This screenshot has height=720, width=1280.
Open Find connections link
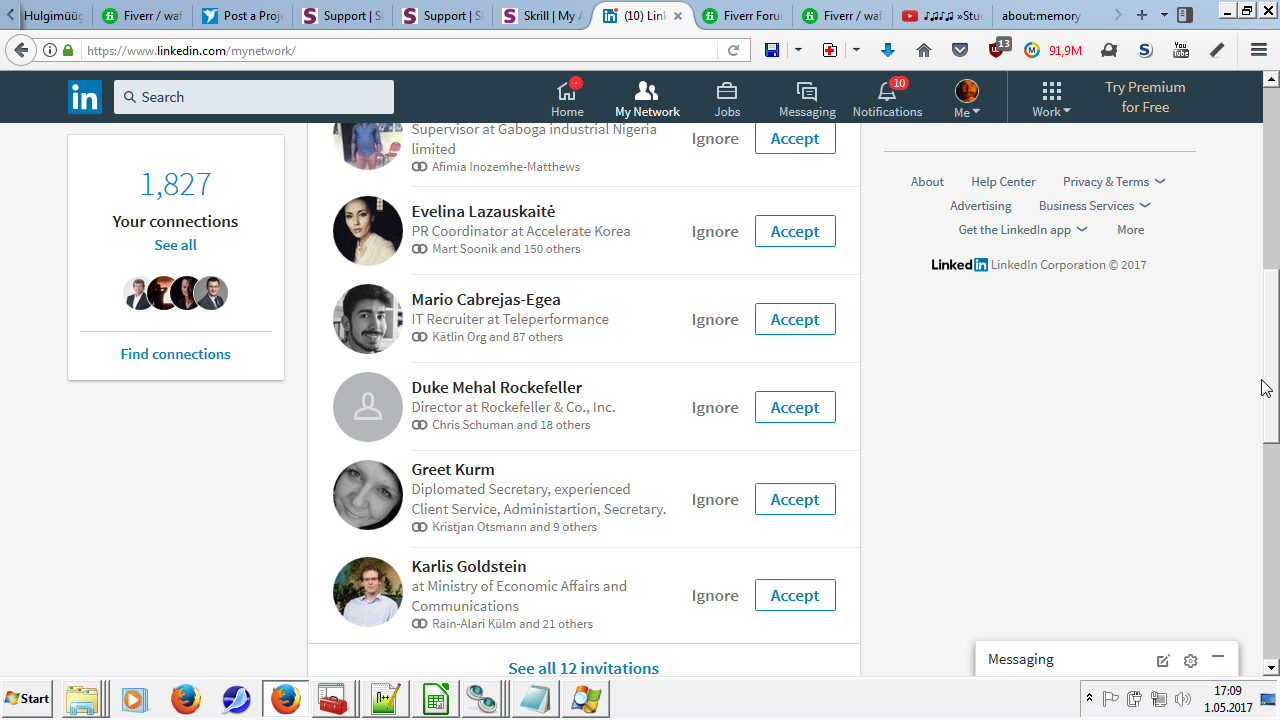176,354
